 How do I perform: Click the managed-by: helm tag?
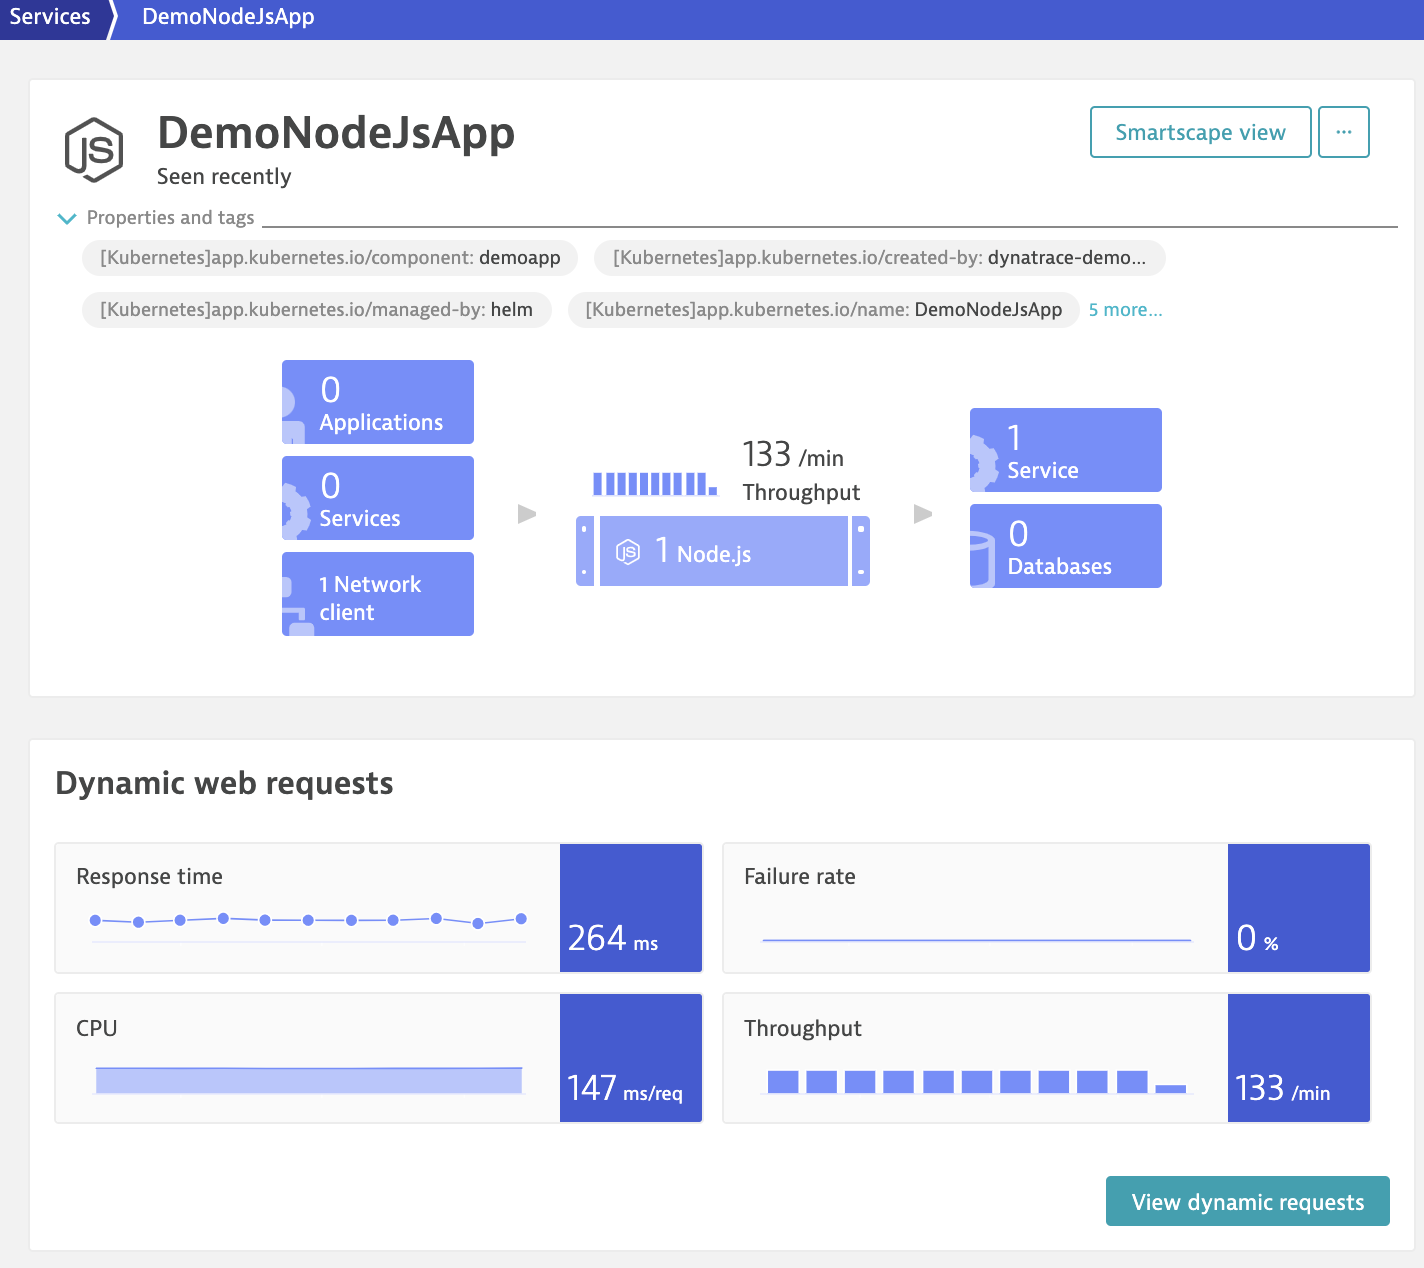316,310
